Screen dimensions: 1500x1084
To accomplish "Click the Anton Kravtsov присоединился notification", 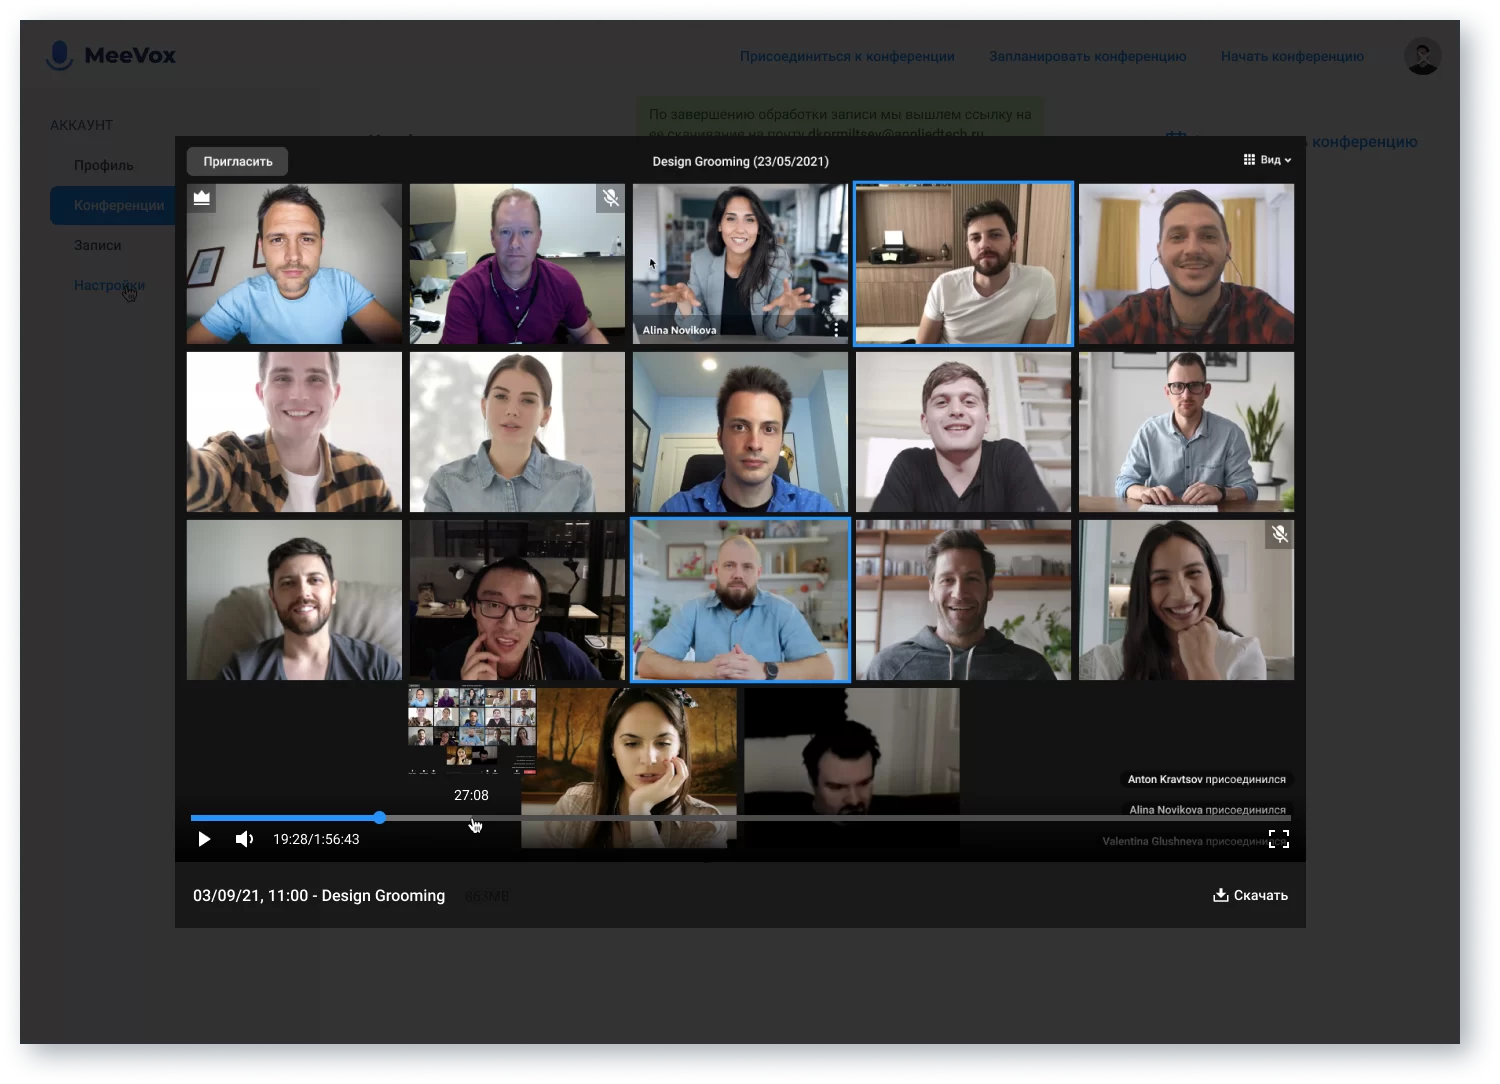I will click(1207, 779).
